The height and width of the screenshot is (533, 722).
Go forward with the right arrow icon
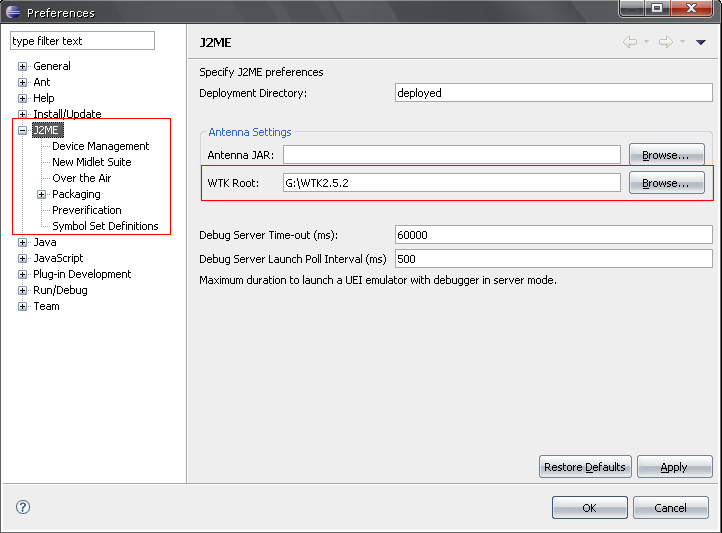(x=665, y=42)
